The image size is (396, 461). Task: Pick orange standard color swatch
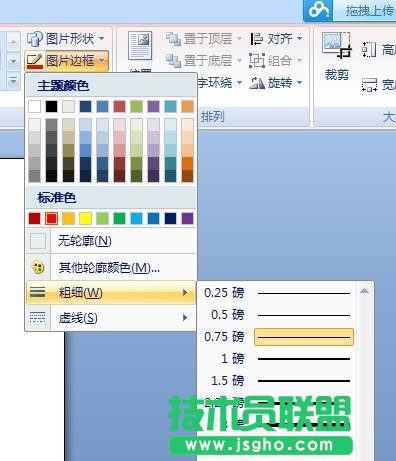click(x=68, y=218)
